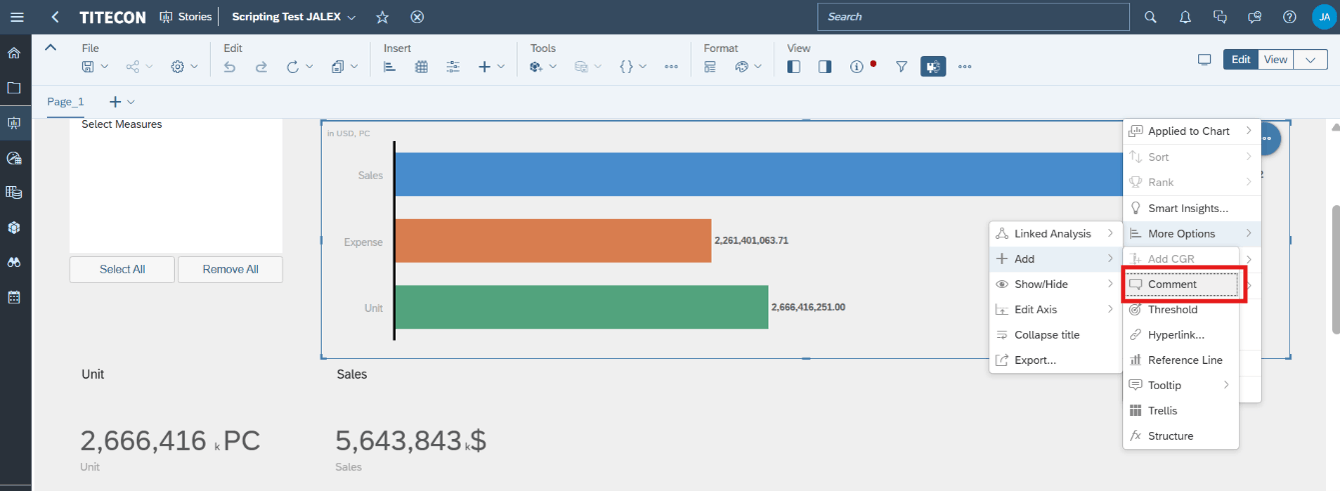Focus the Search input field
Screen dimensions: 1340x491
[974, 17]
